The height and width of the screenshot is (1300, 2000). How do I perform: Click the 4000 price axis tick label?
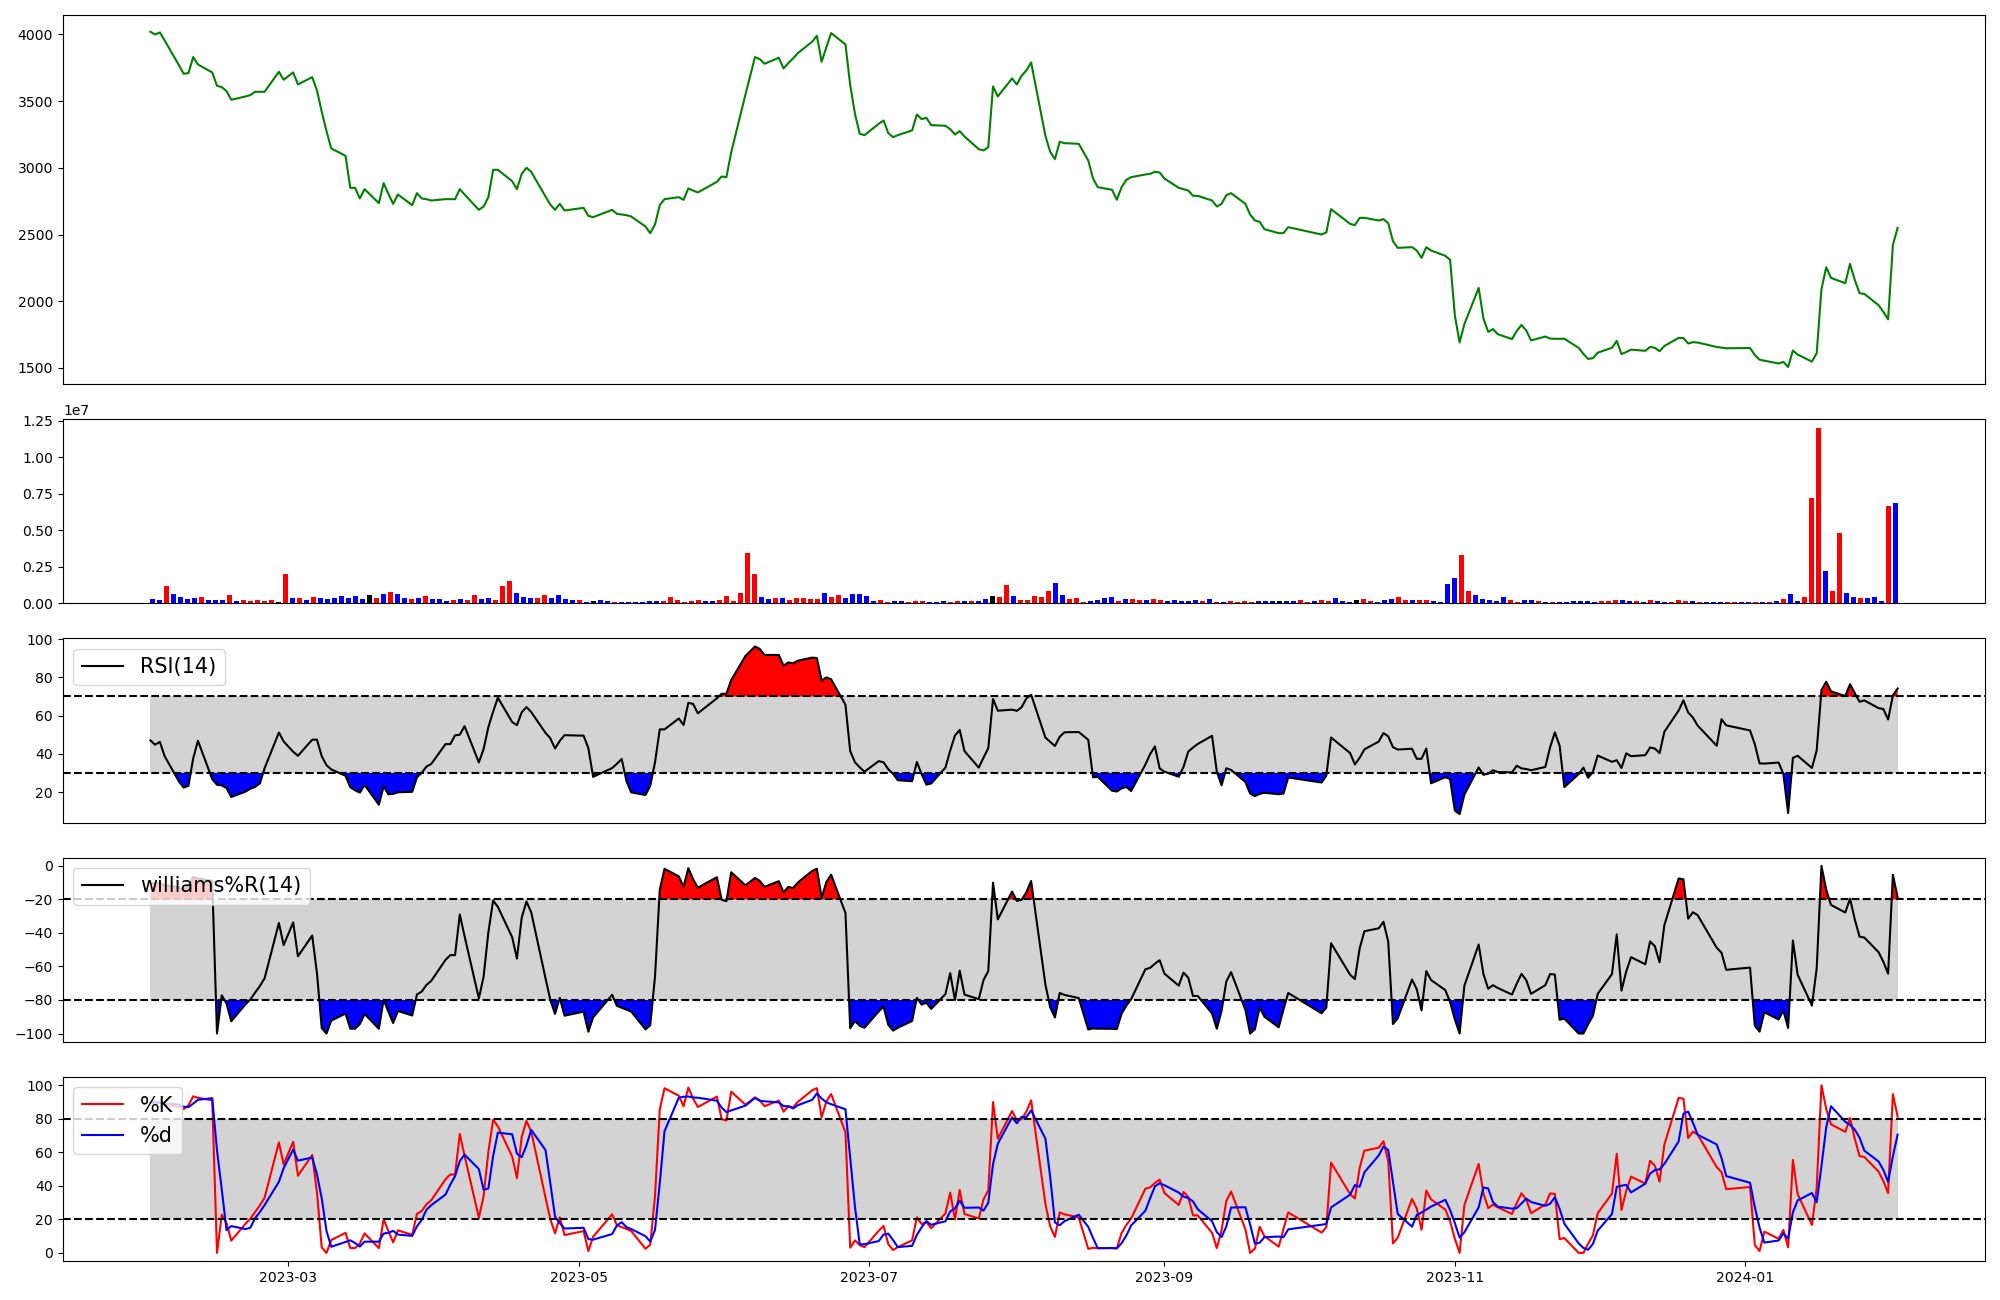[36, 35]
